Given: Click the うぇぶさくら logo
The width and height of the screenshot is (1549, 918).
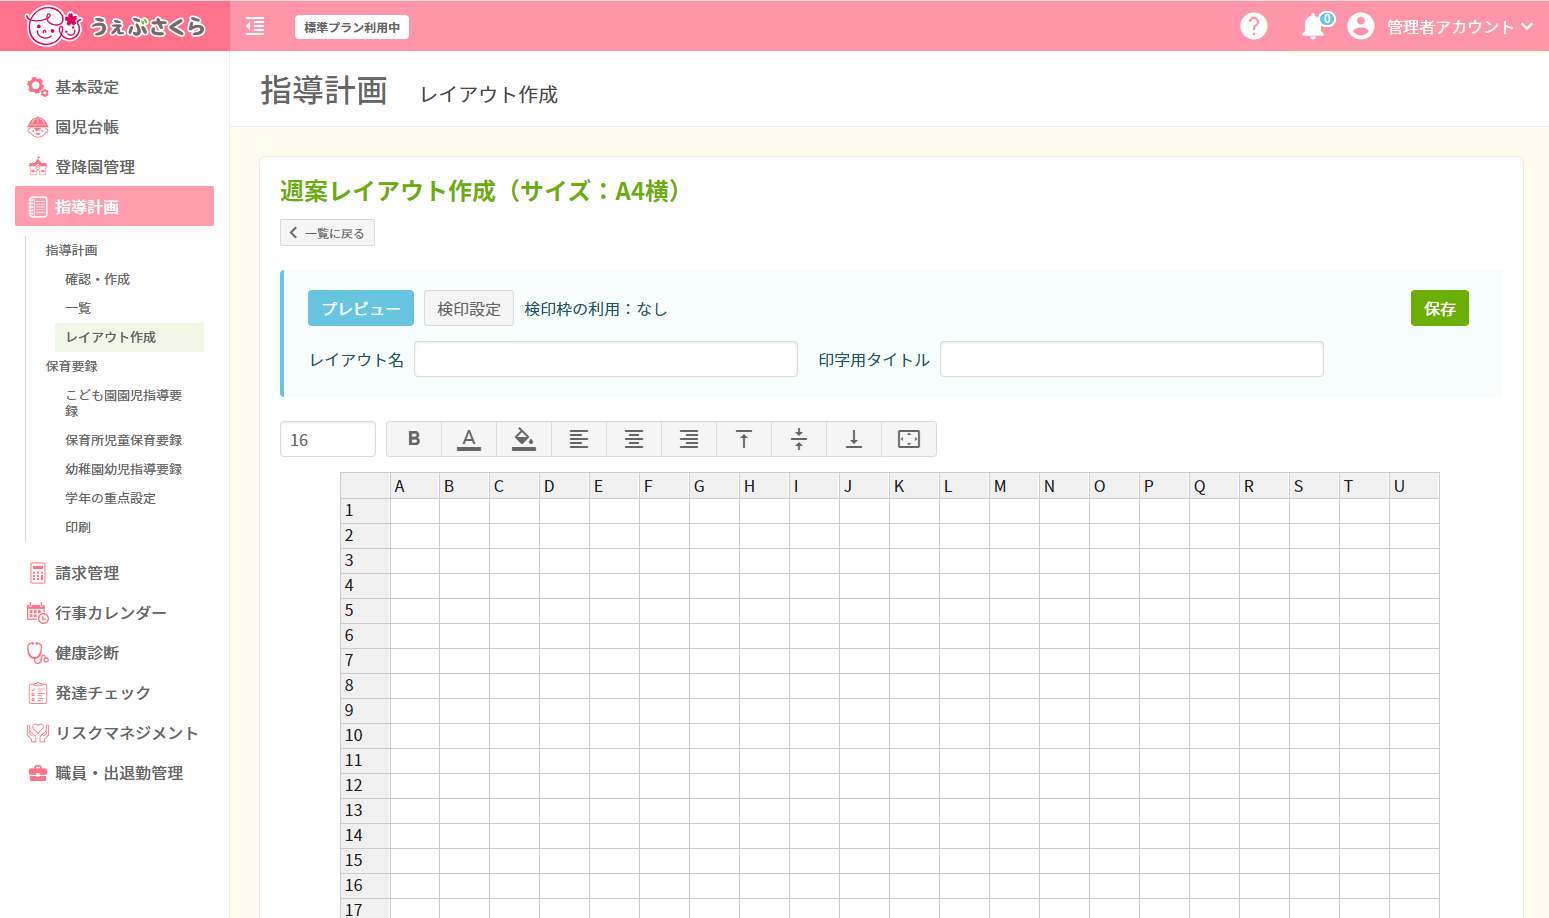Looking at the screenshot, I should click(x=114, y=26).
